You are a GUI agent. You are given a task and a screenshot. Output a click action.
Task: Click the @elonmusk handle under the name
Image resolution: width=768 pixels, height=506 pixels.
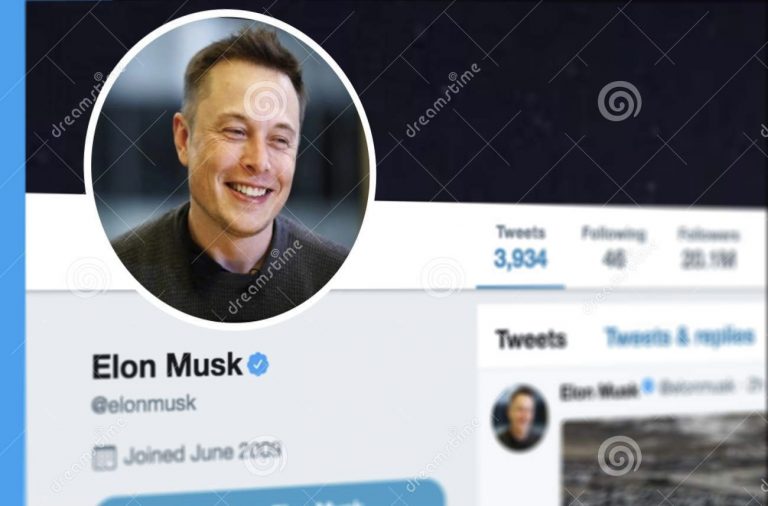(144, 404)
